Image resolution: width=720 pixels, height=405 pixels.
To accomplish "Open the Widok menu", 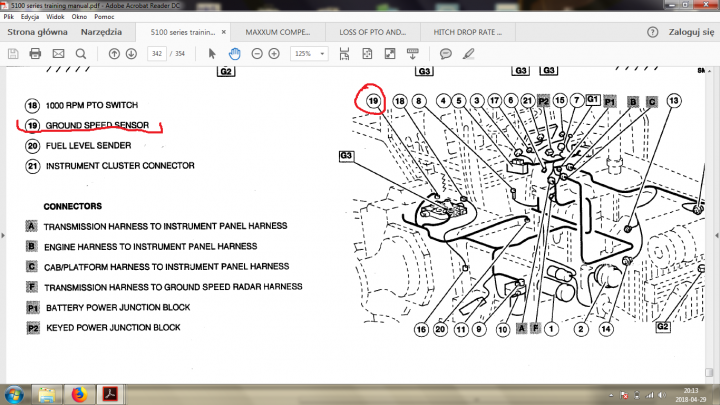I will (x=58, y=19).
